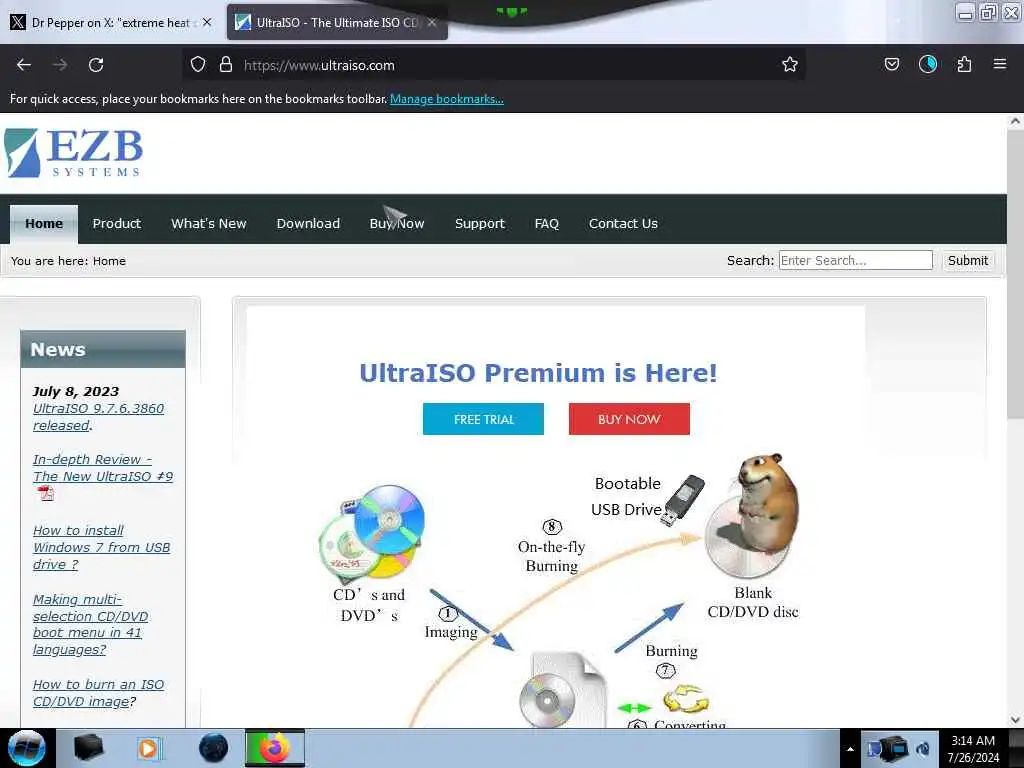The height and width of the screenshot is (768, 1024).
Task: Click the Firefox taskbar icon
Action: click(x=275, y=748)
